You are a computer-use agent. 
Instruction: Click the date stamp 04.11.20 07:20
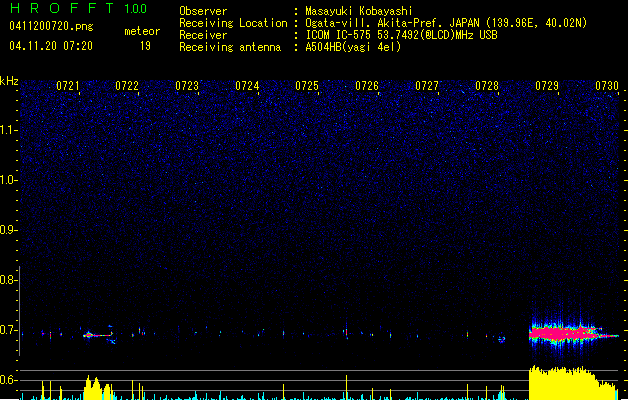(51, 46)
